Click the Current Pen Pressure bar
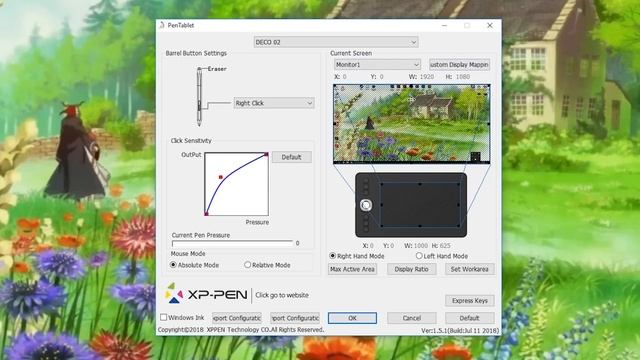The height and width of the screenshot is (360, 640). 232,243
